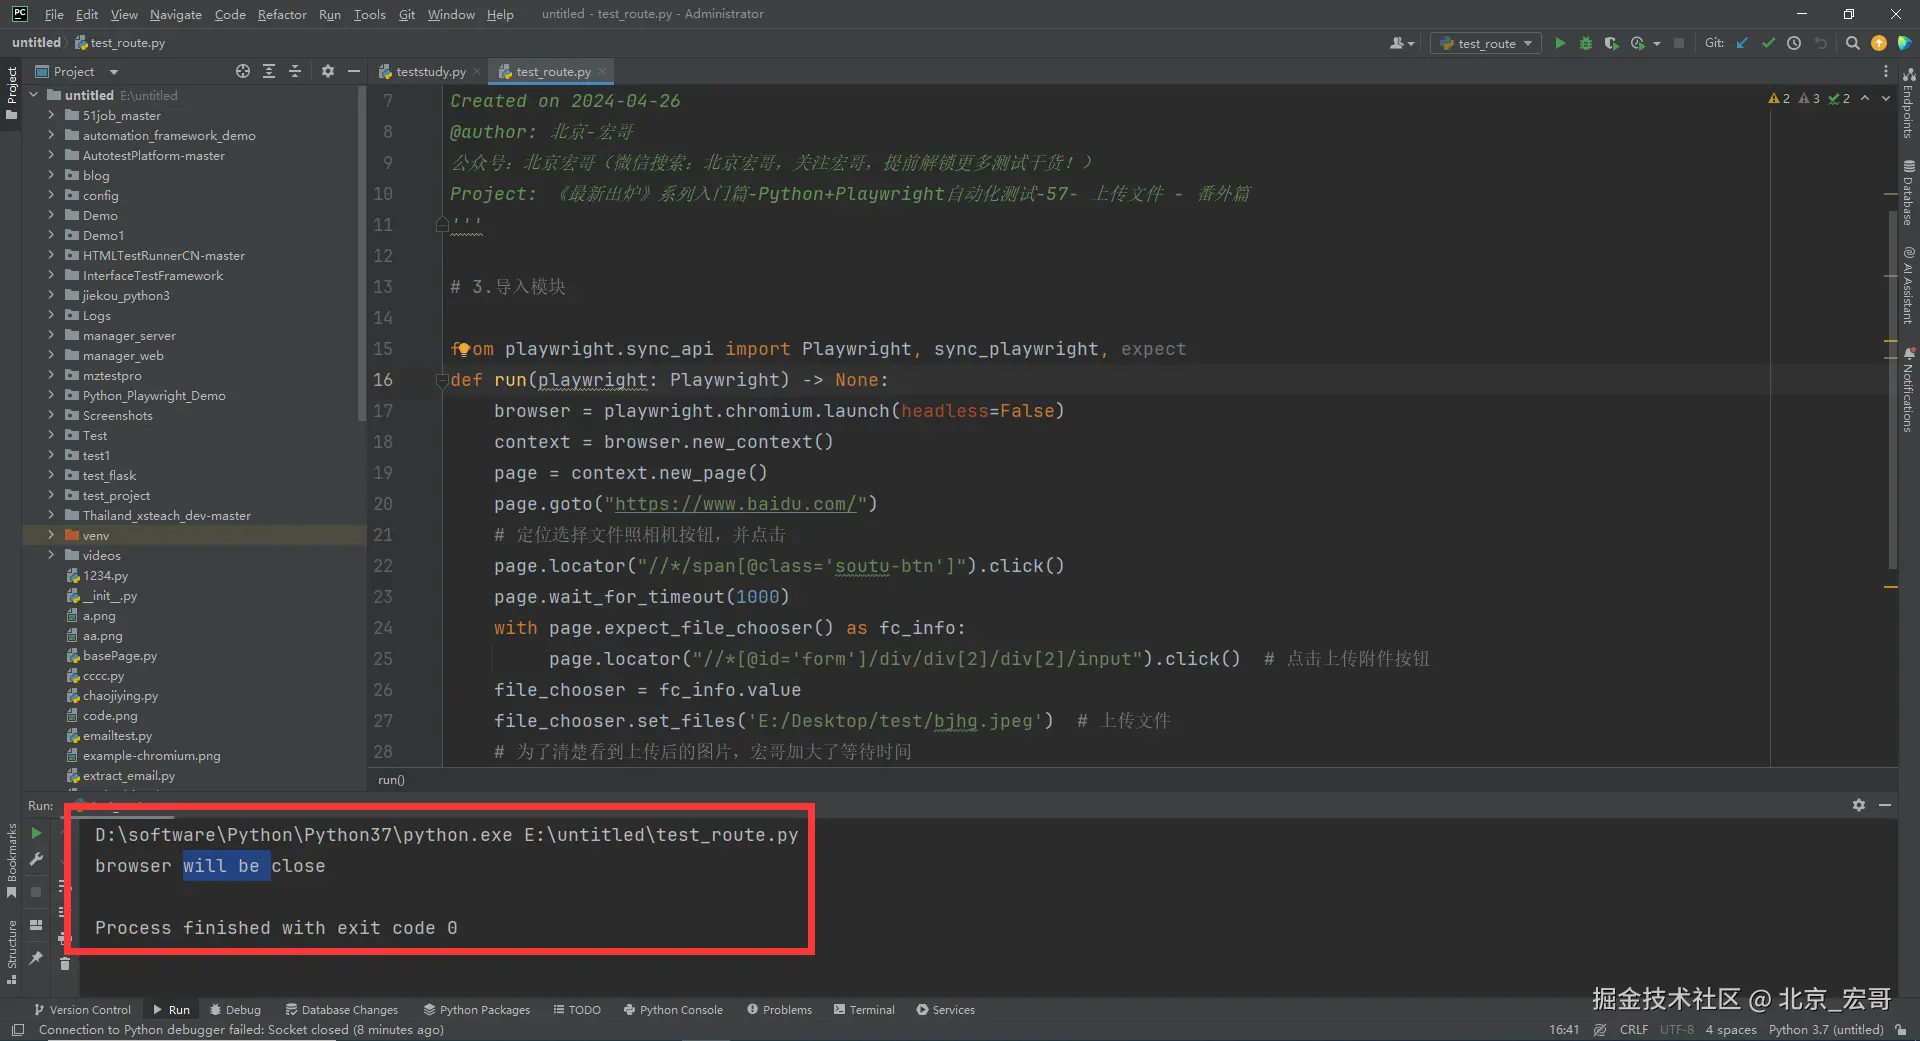
Task: Toggle the Endpoints side panel
Action: coord(1908,103)
